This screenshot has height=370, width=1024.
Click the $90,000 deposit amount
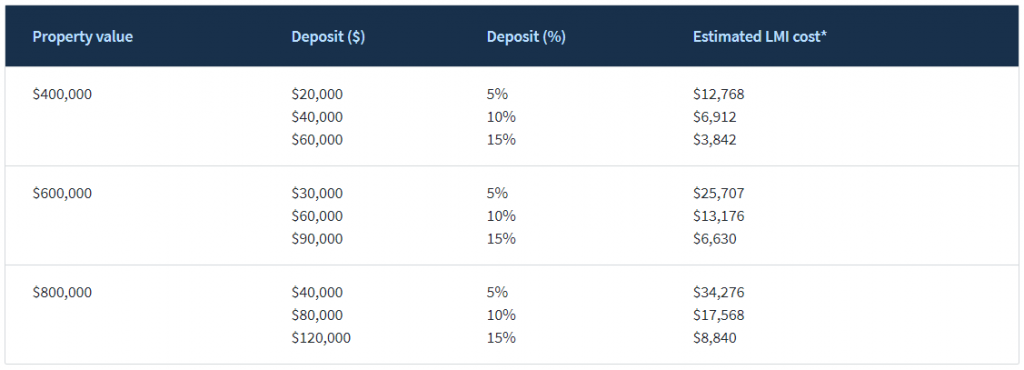click(317, 239)
